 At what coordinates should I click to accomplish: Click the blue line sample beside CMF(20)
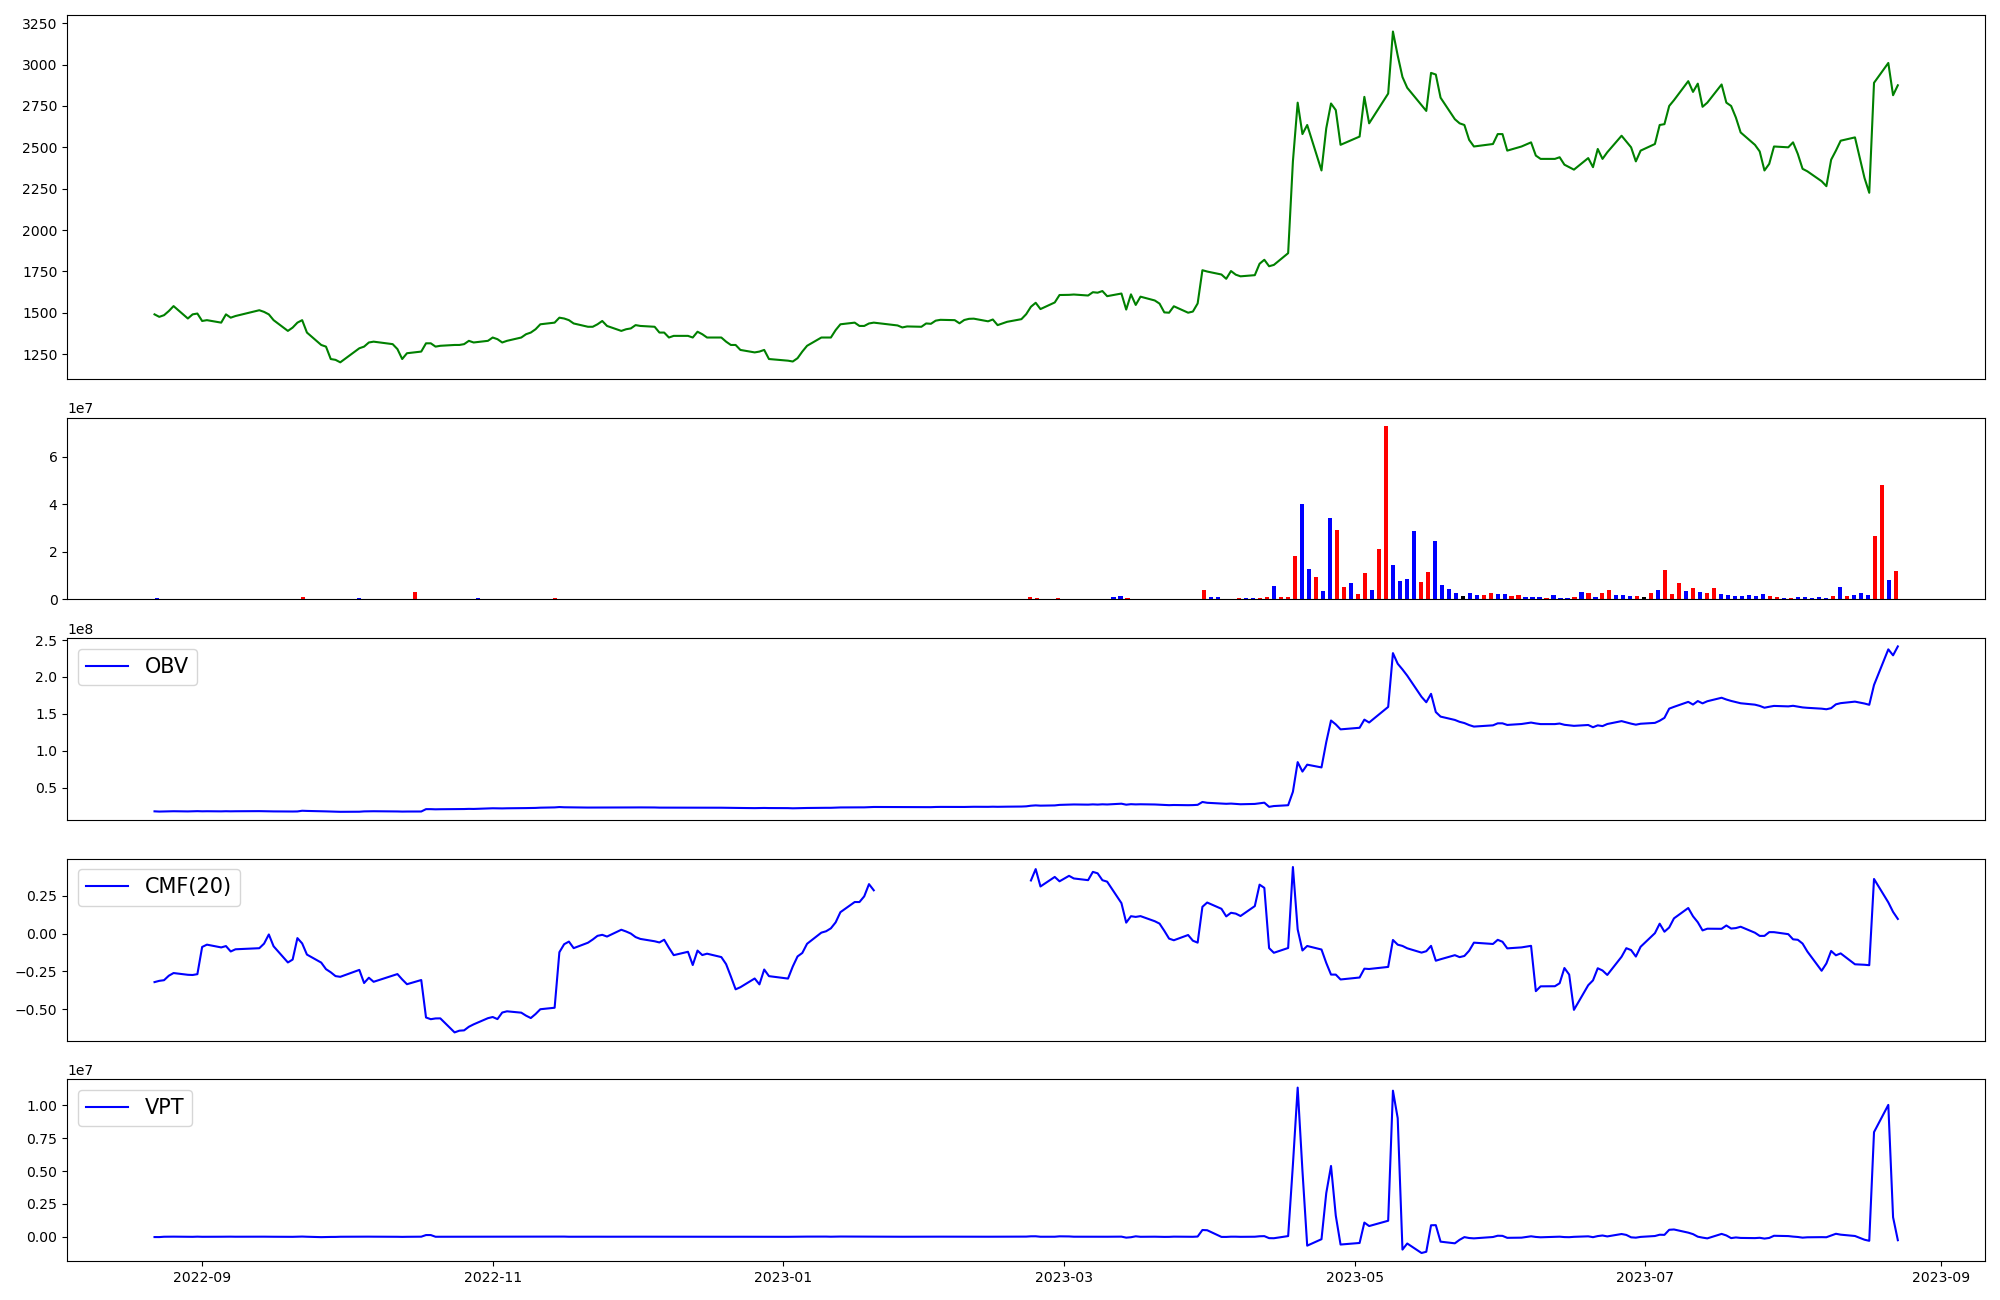(x=108, y=886)
